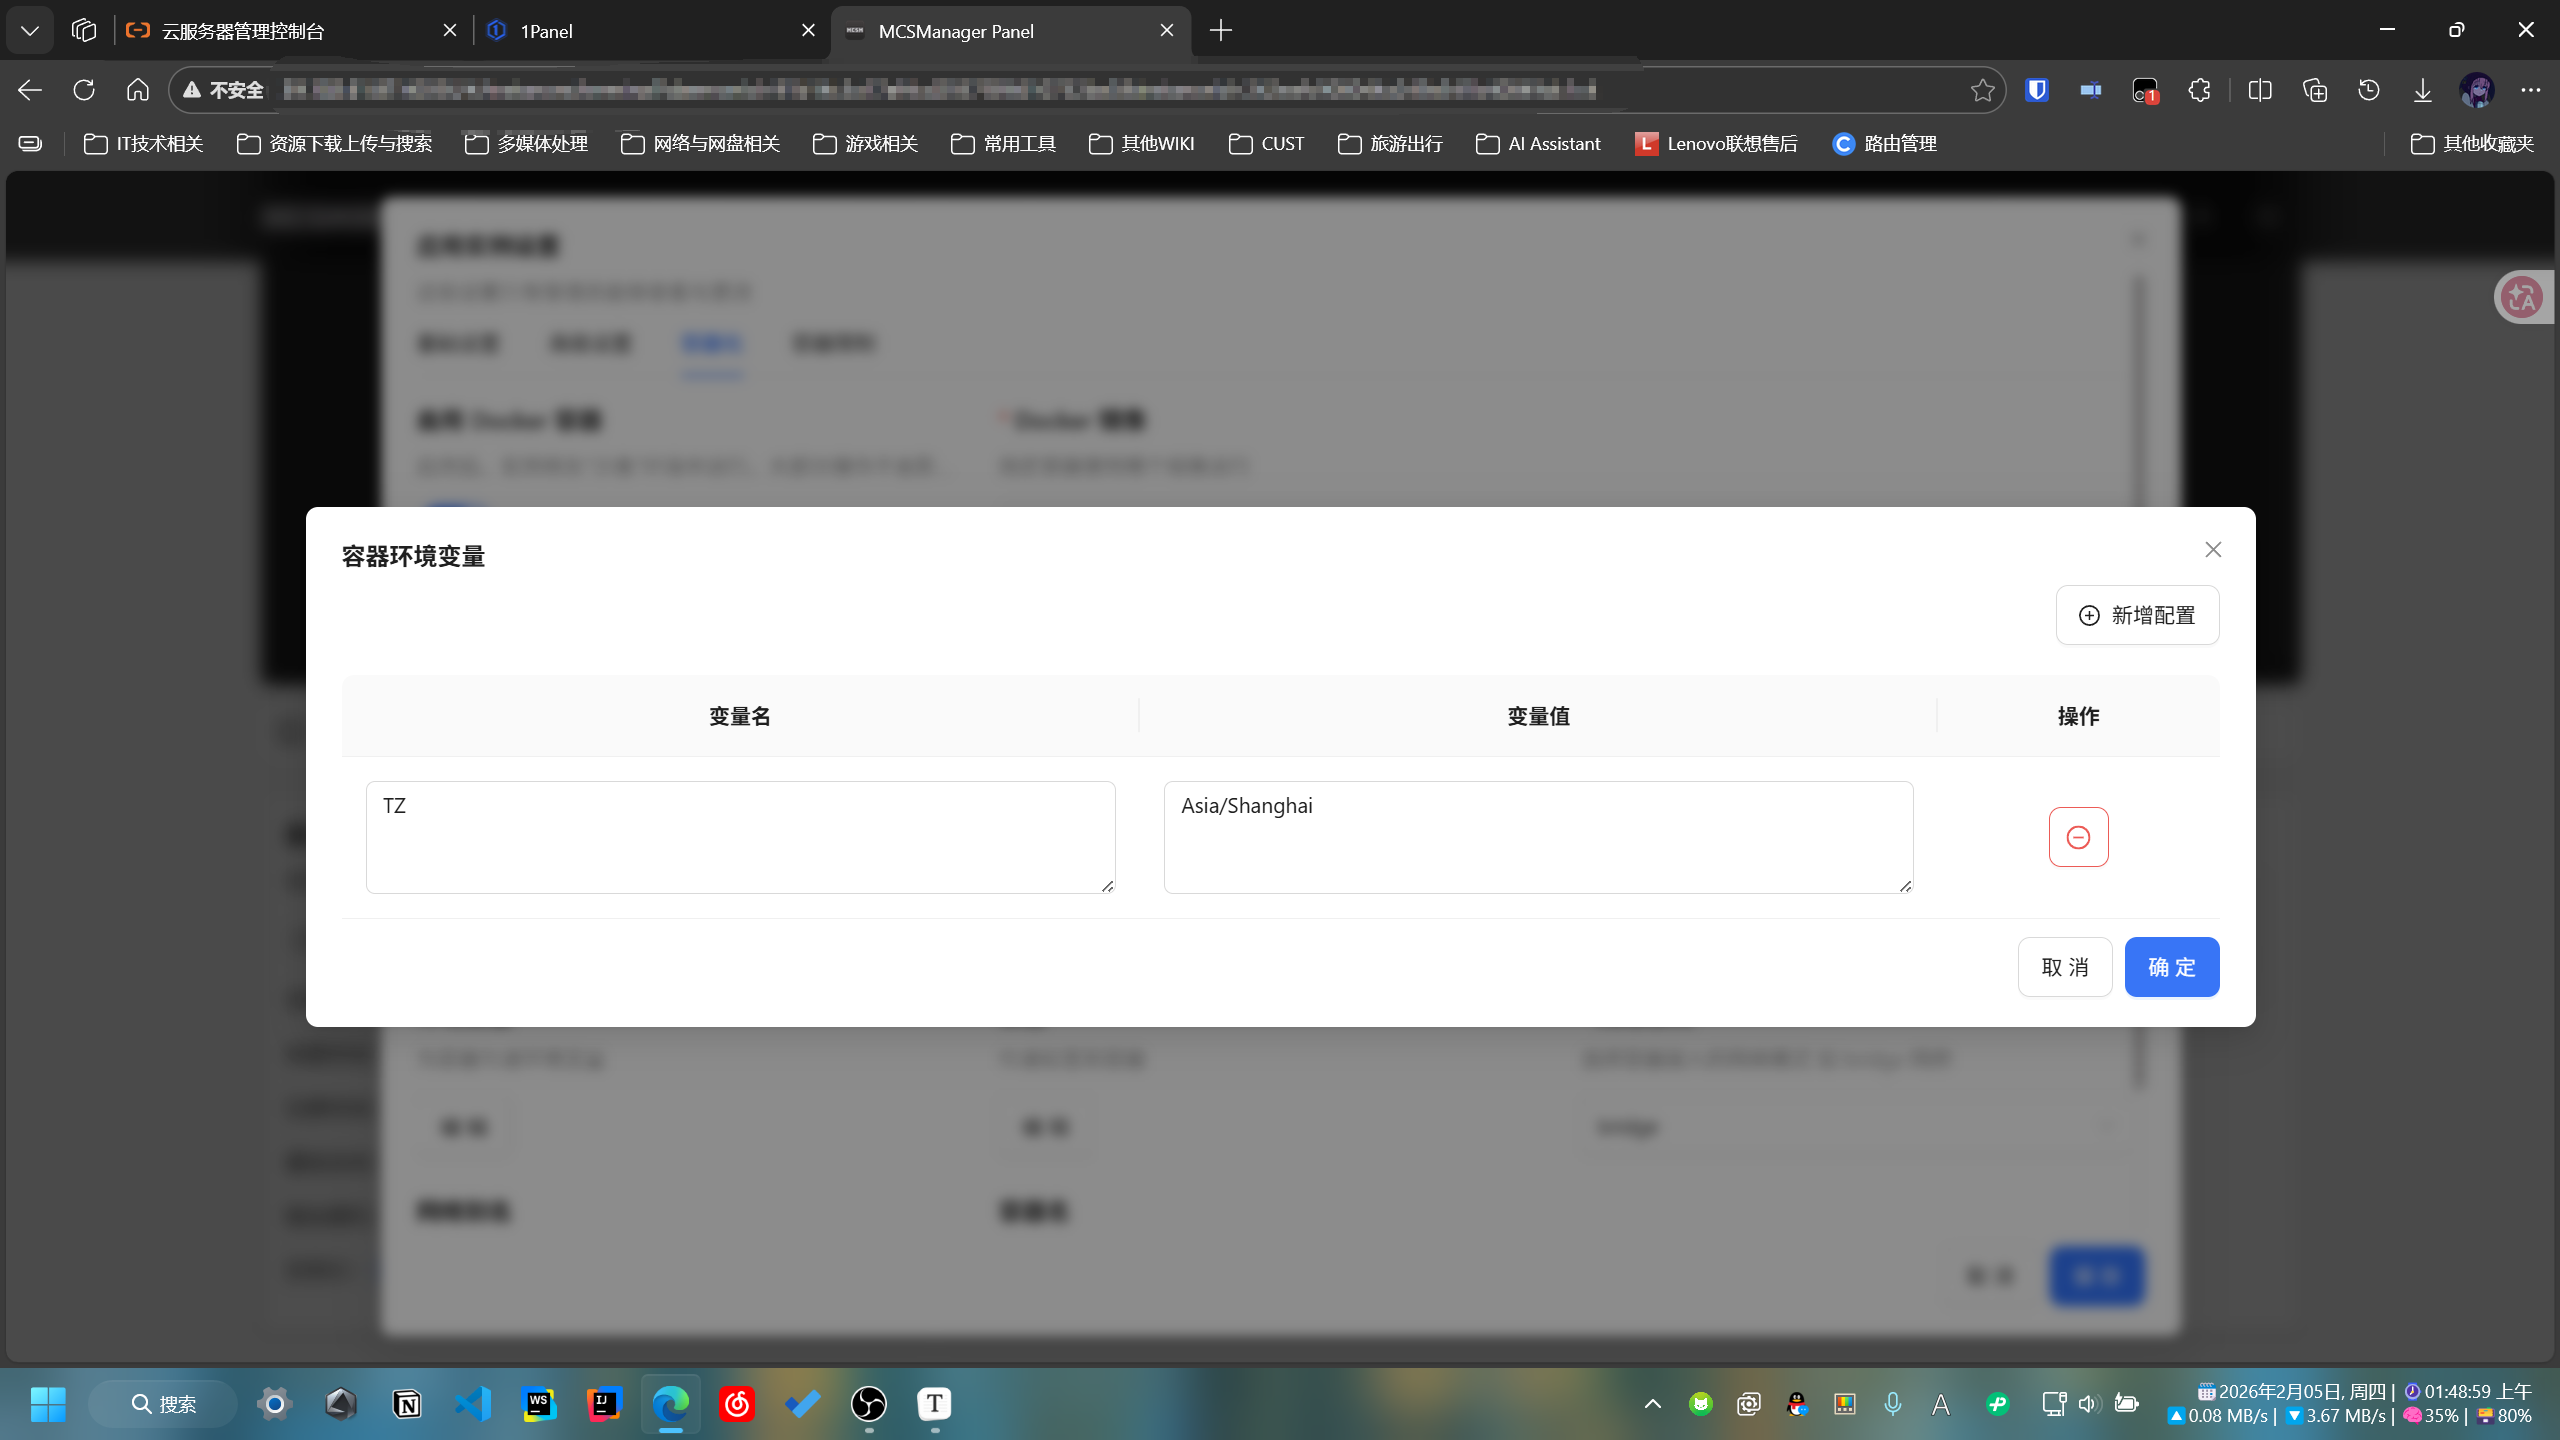Open the Bitwarden extension icon
2560x1440 pixels.
pyautogui.click(x=2037, y=90)
